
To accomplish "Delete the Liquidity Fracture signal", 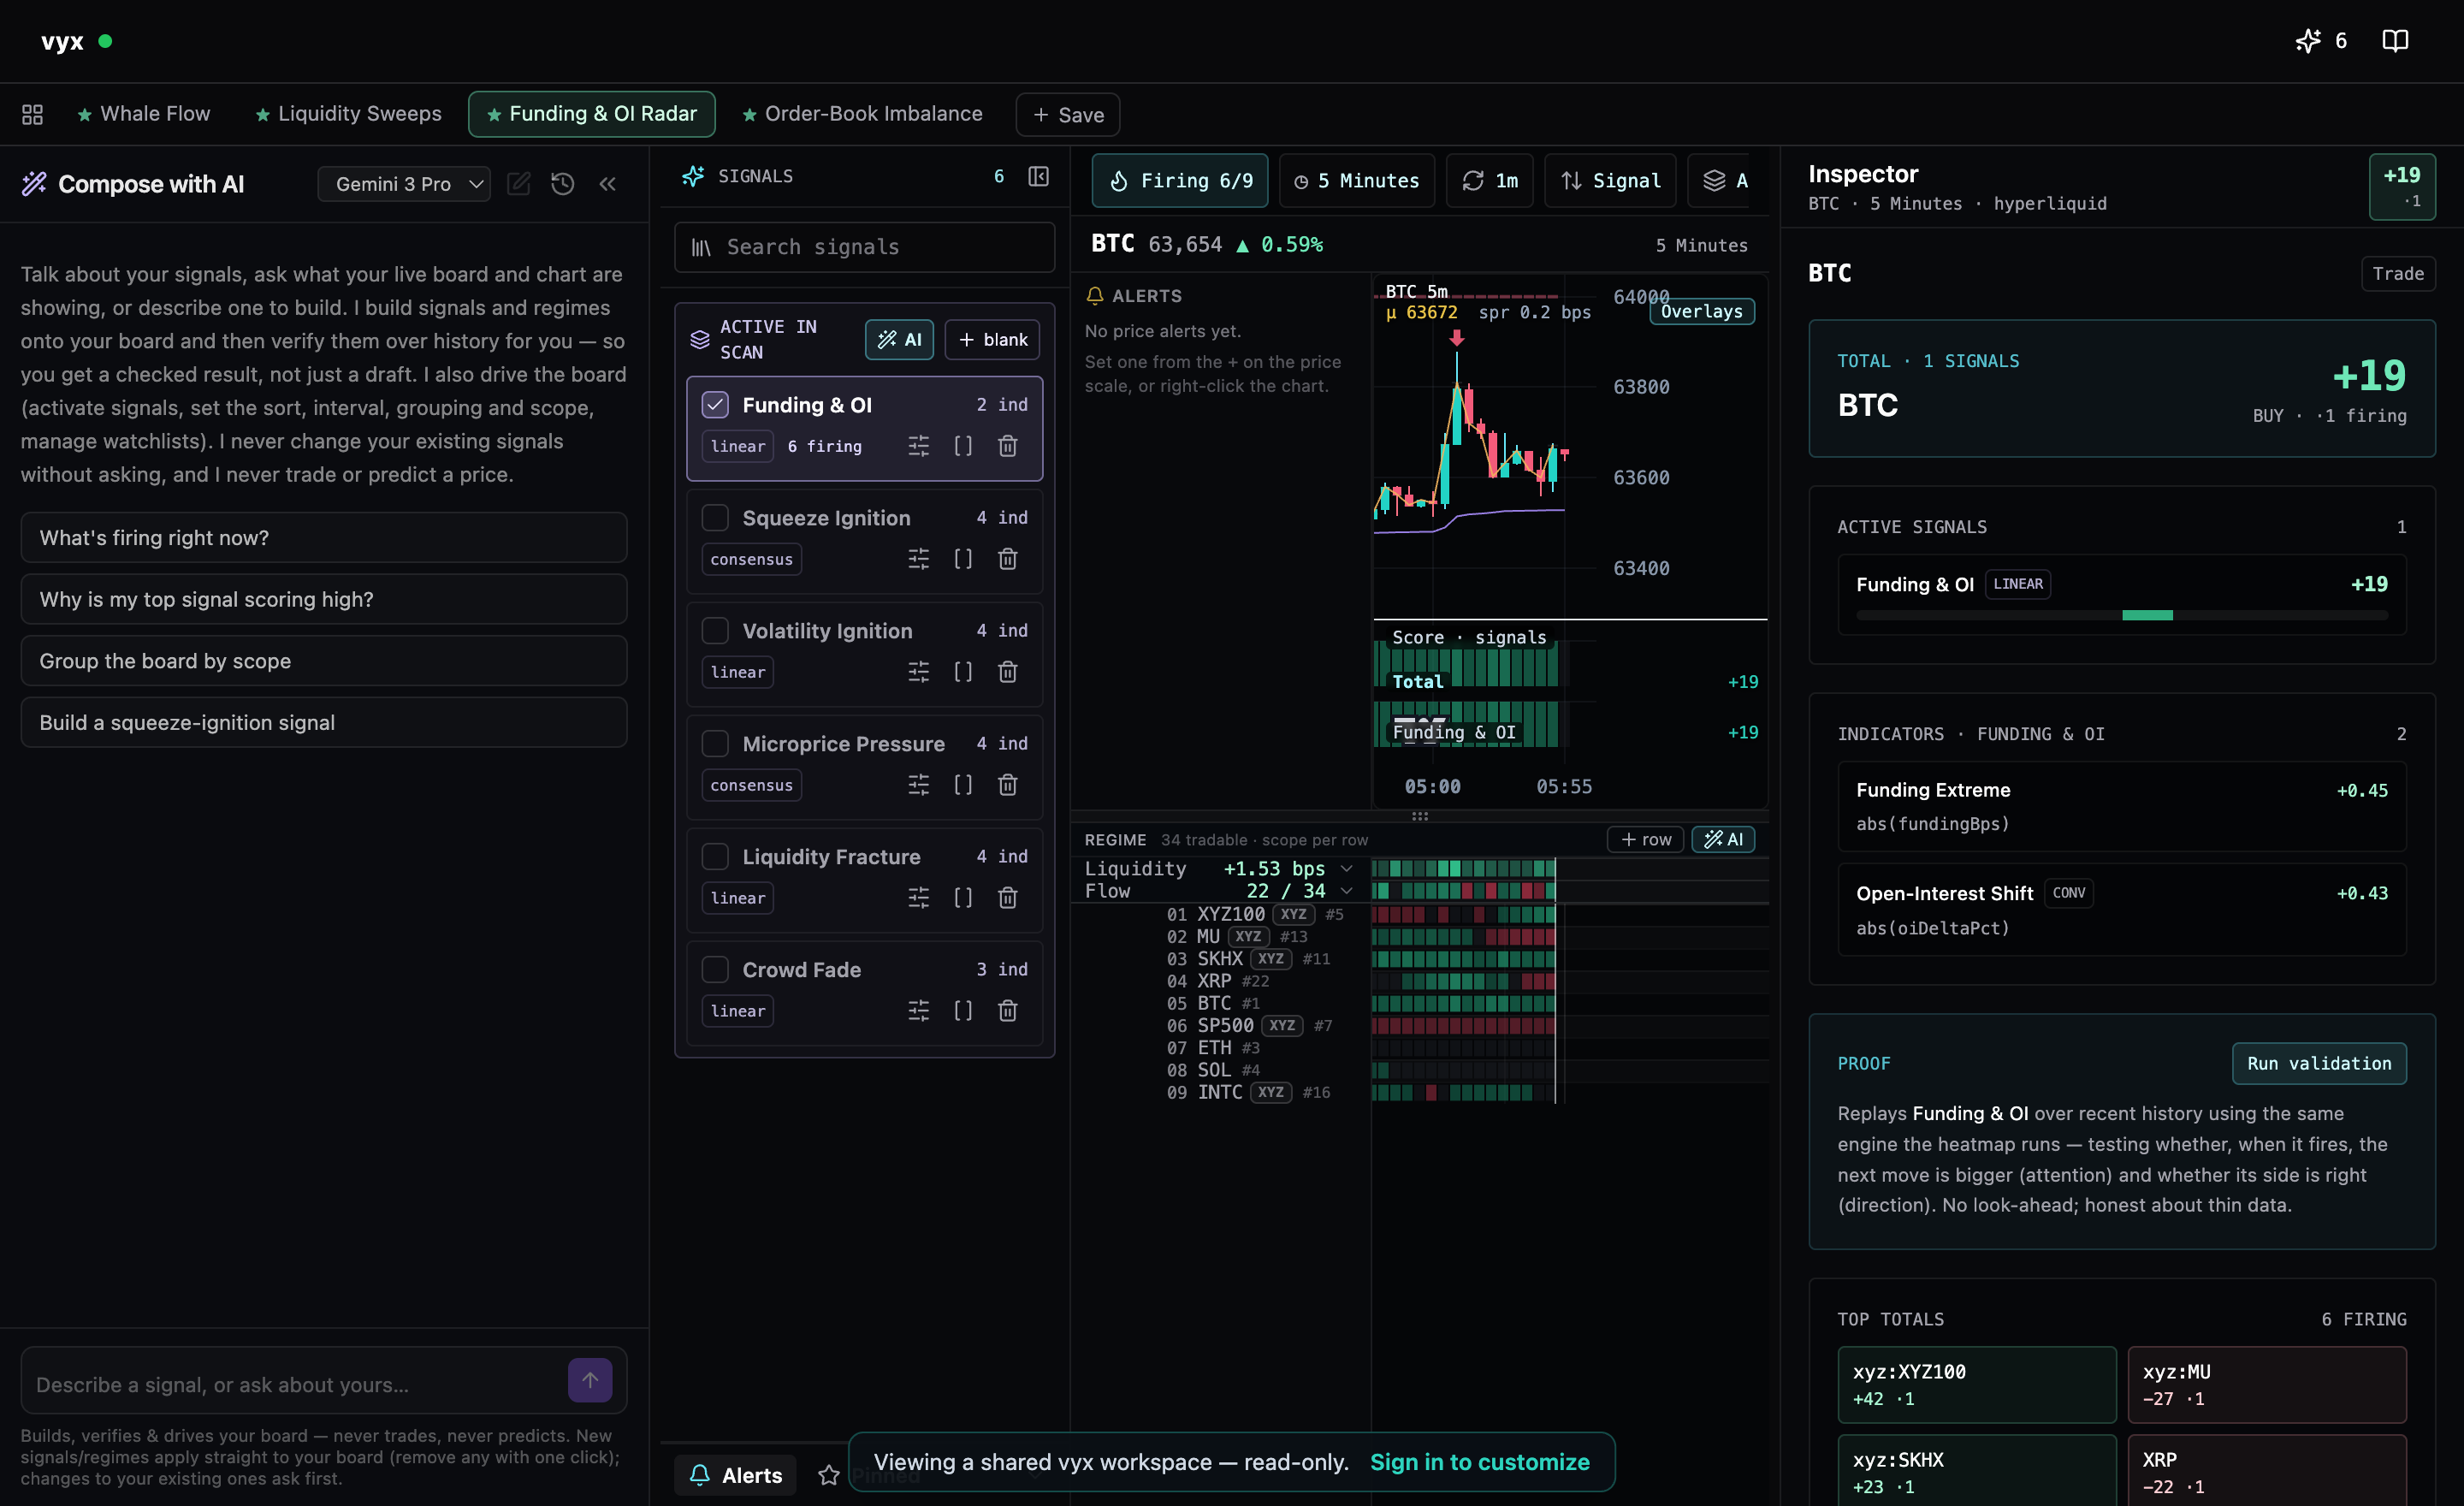I will click(1008, 898).
